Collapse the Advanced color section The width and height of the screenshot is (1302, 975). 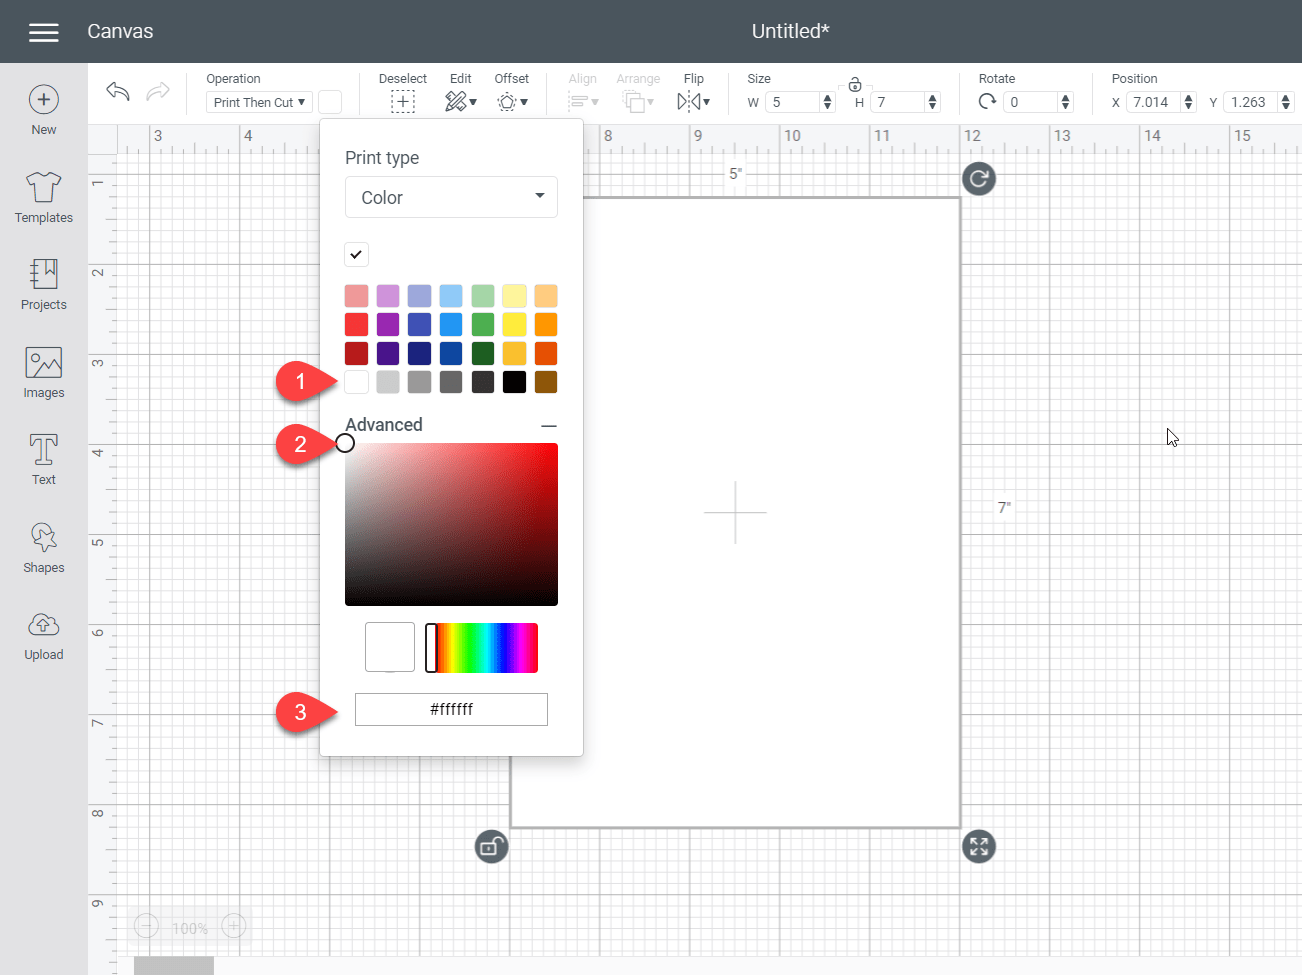click(x=549, y=426)
